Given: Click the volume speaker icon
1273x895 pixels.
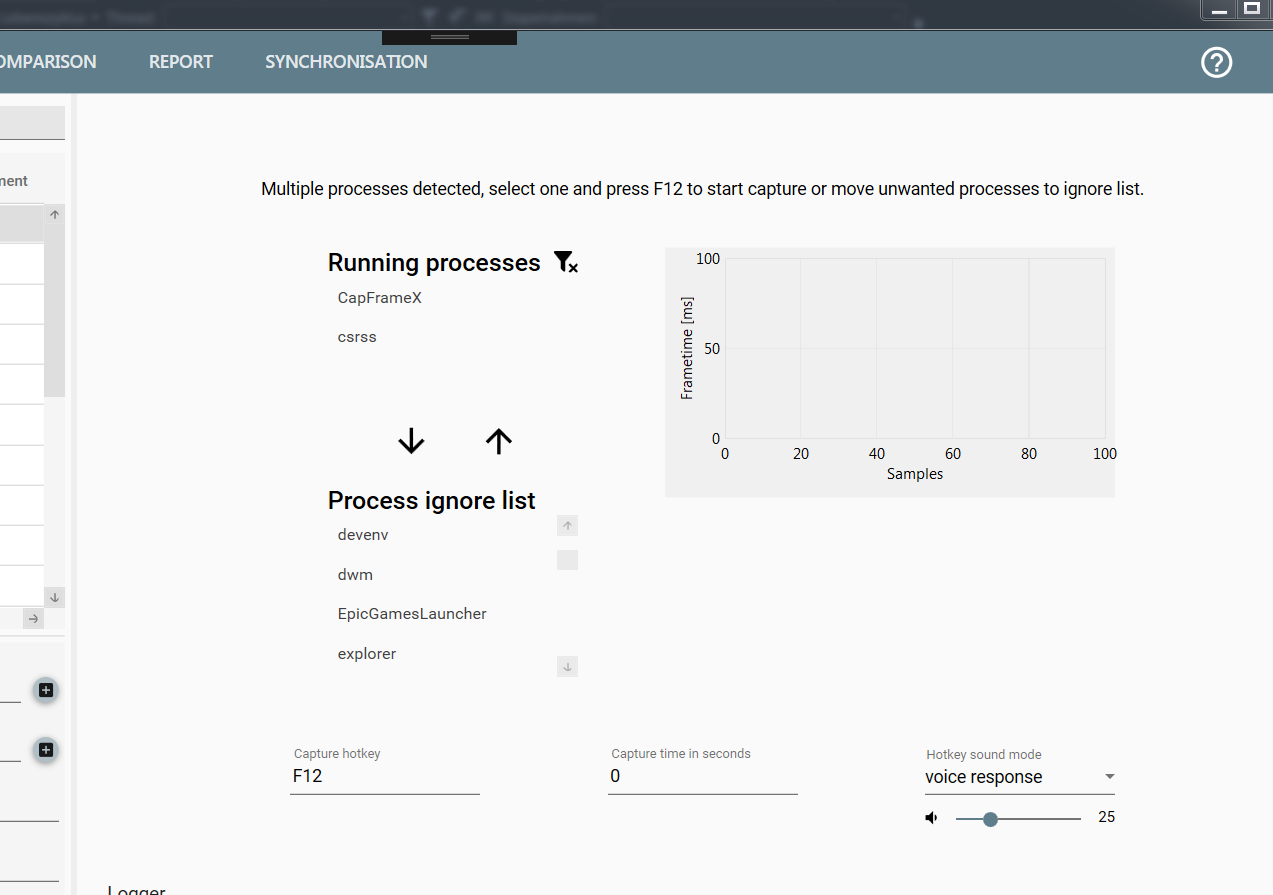Looking at the screenshot, I should [x=931, y=818].
